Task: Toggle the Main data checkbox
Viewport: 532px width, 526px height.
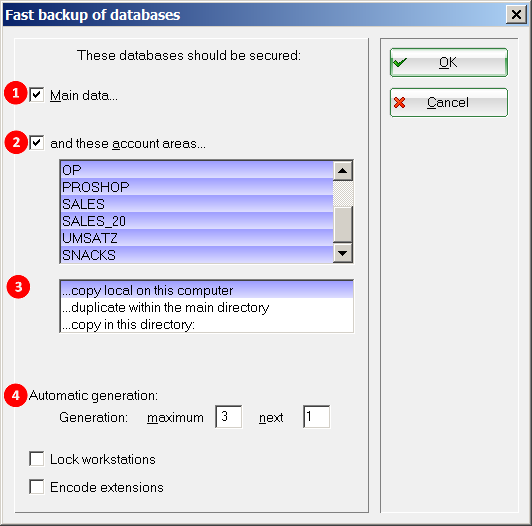Action: (x=36, y=95)
